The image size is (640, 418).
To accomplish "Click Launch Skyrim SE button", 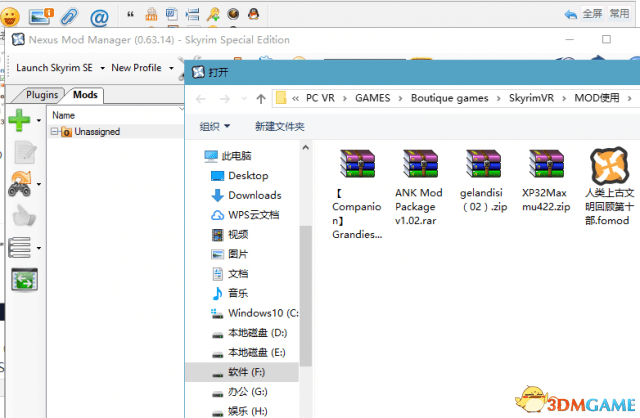I will (x=54, y=68).
